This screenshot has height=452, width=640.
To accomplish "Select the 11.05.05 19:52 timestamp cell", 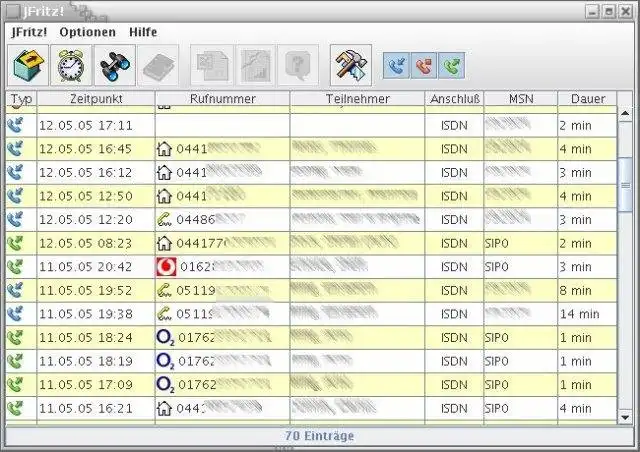I will [96, 291].
